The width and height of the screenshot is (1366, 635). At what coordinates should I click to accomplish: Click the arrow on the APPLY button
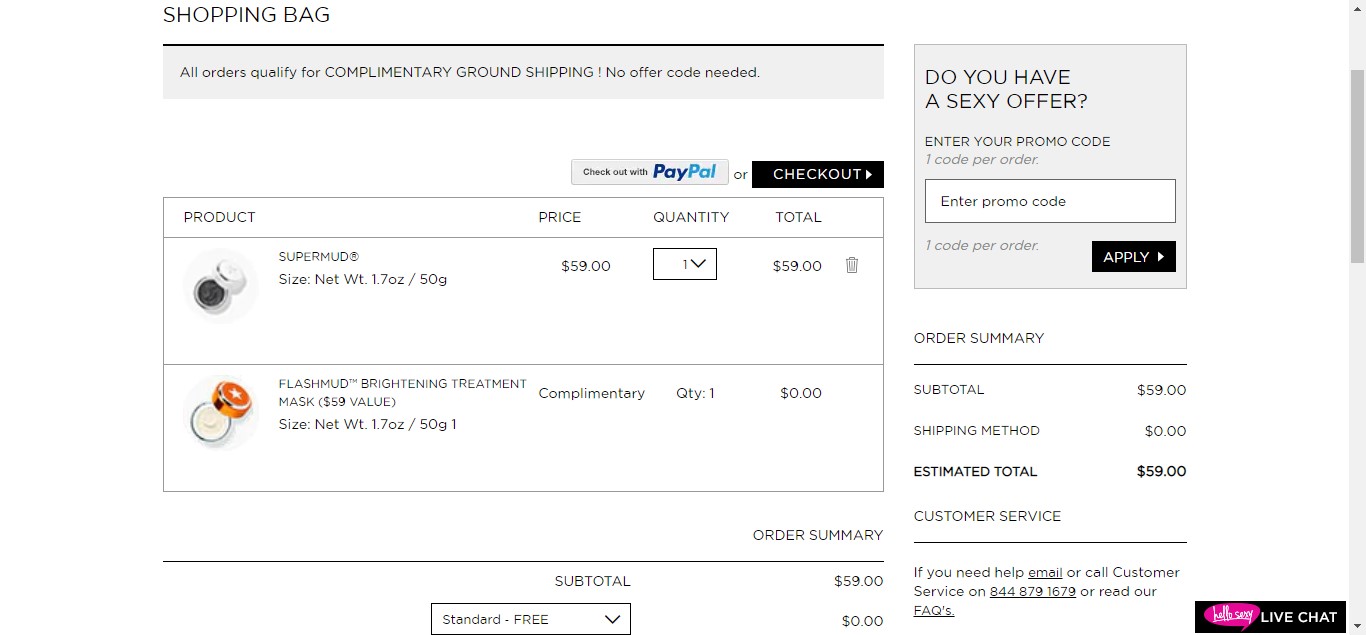coord(1161,257)
